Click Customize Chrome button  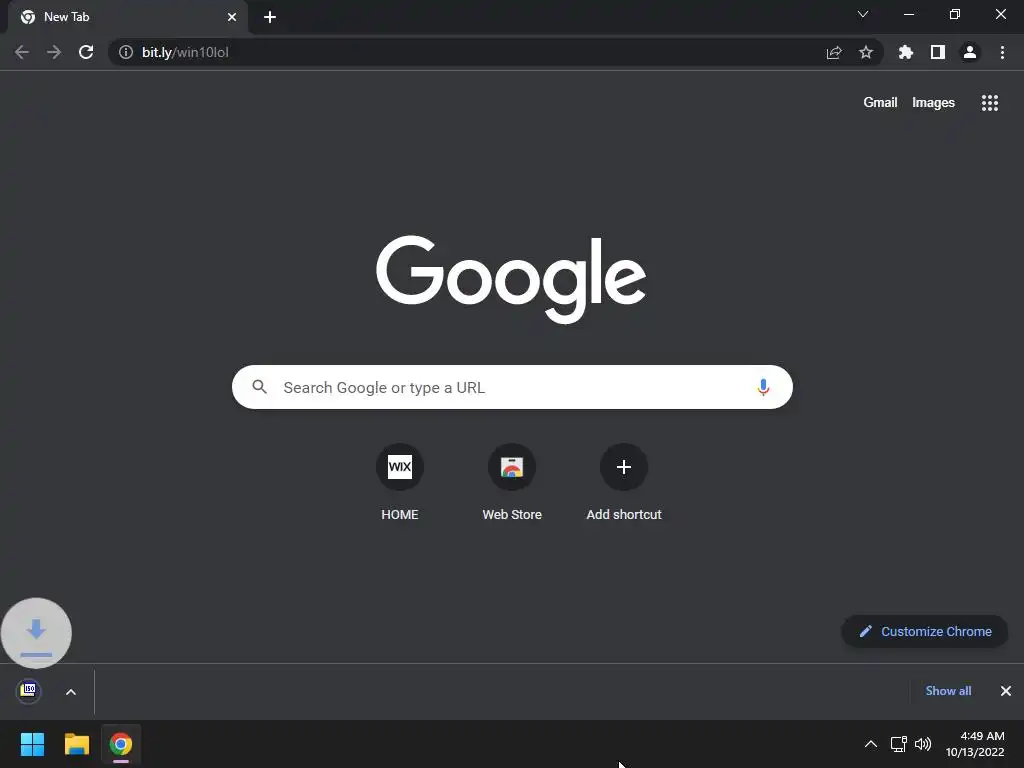click(x=925, y=632)
